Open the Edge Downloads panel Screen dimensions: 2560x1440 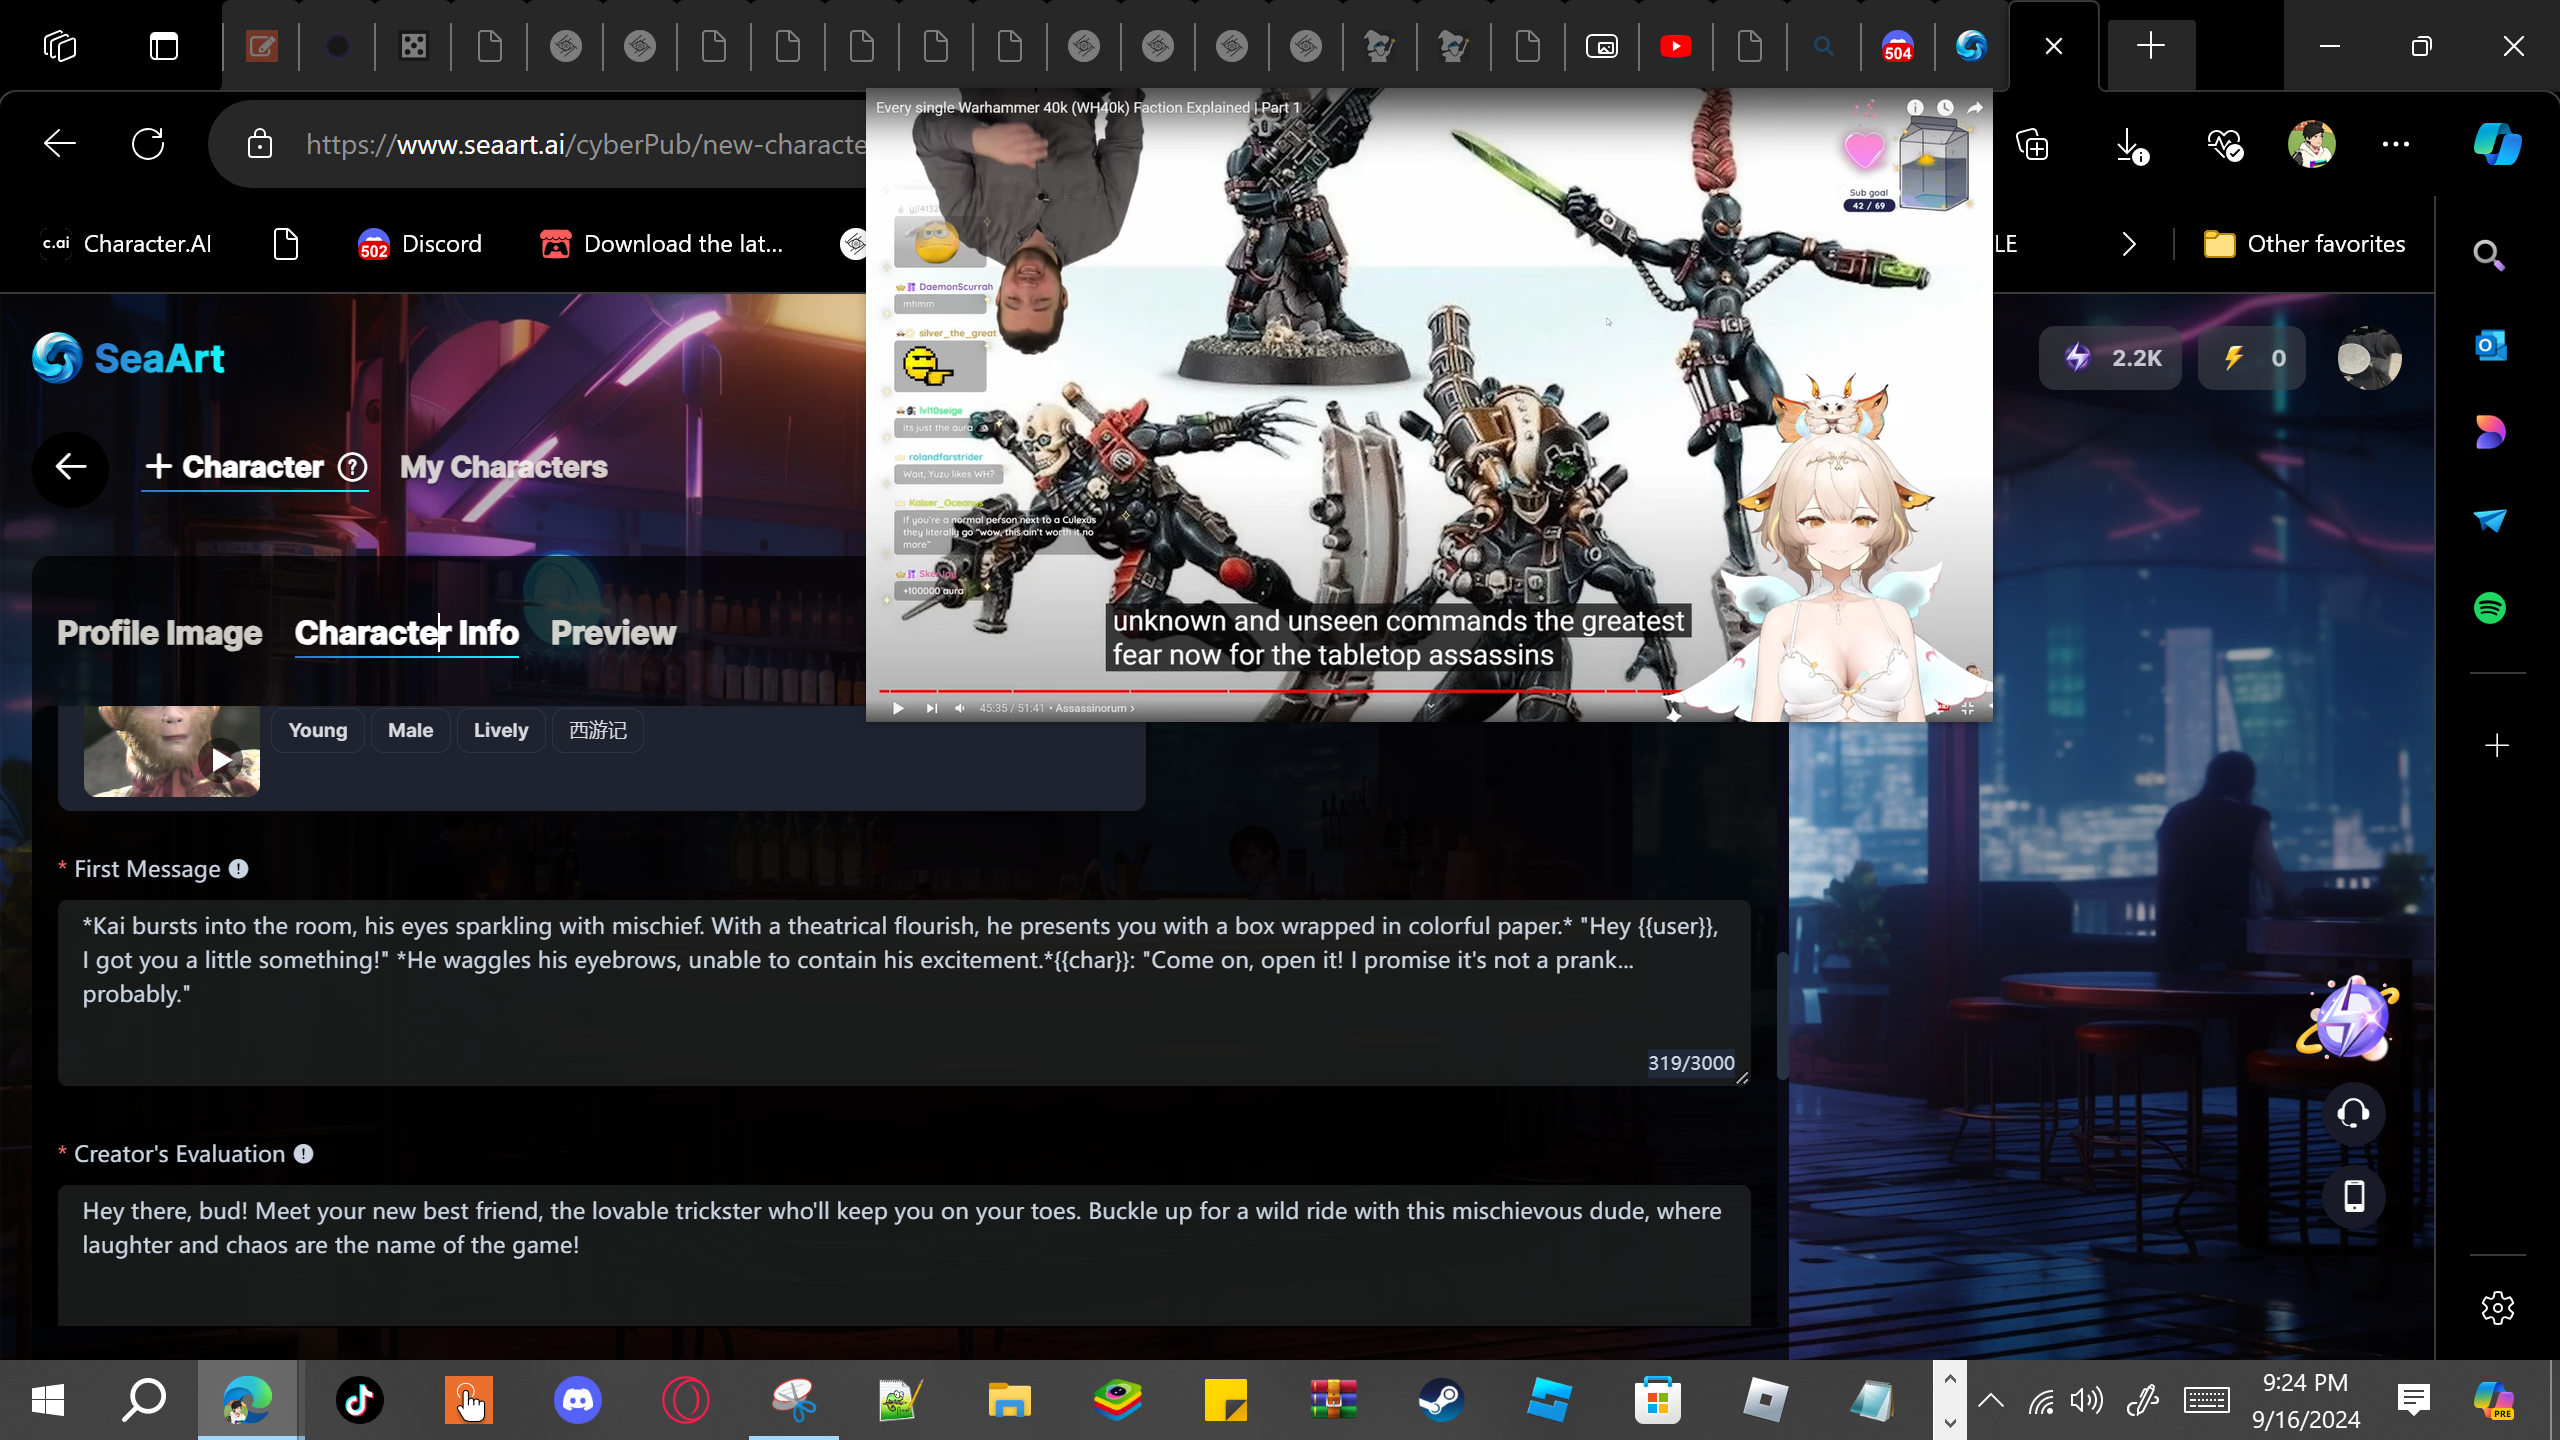[x=2130, y=146]
